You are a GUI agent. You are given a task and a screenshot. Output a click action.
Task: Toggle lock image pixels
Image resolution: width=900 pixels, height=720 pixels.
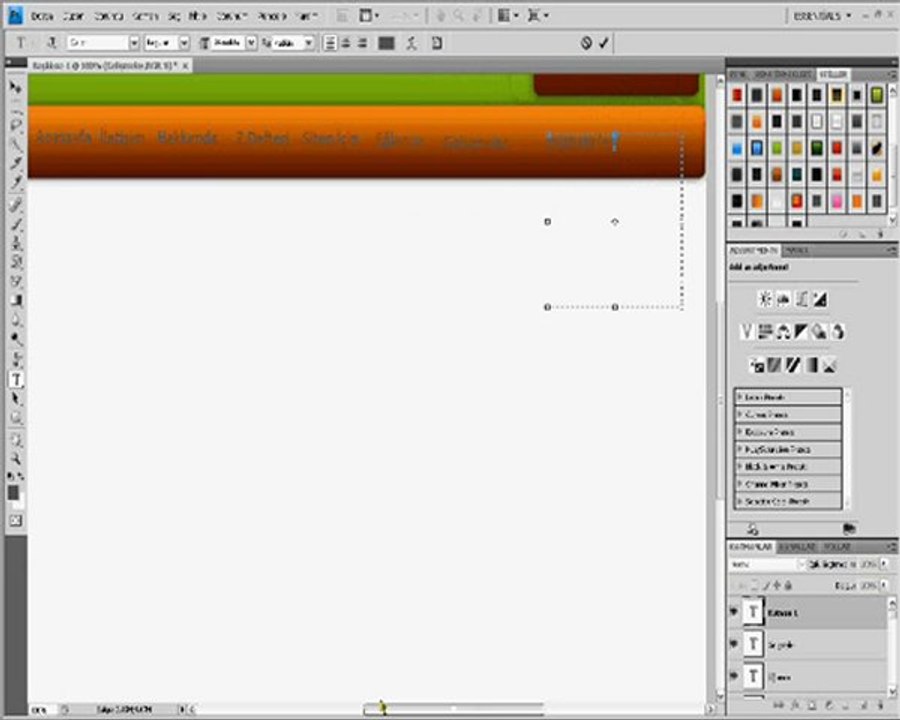765,586
